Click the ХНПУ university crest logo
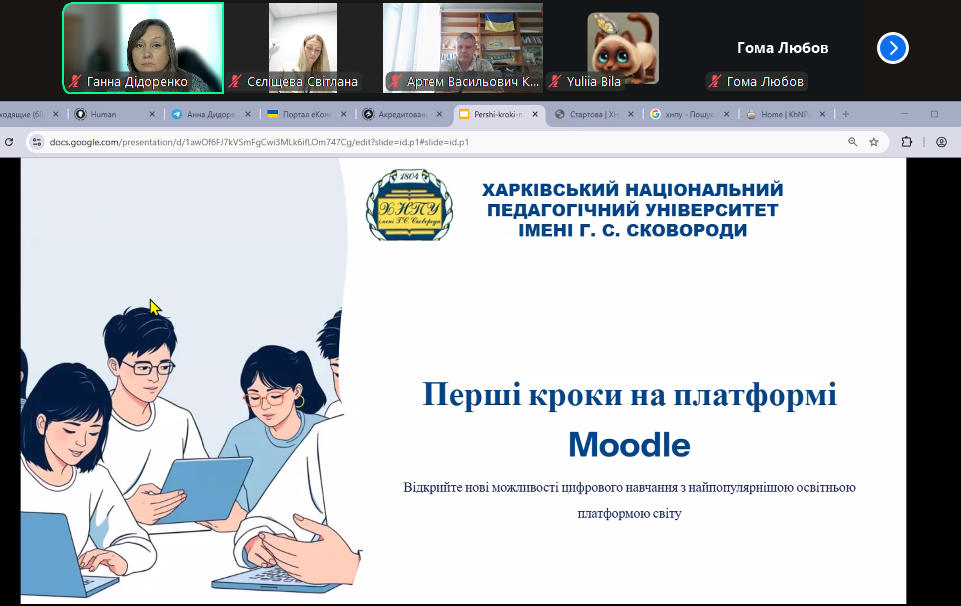961x606 pixels. (409, 205)
